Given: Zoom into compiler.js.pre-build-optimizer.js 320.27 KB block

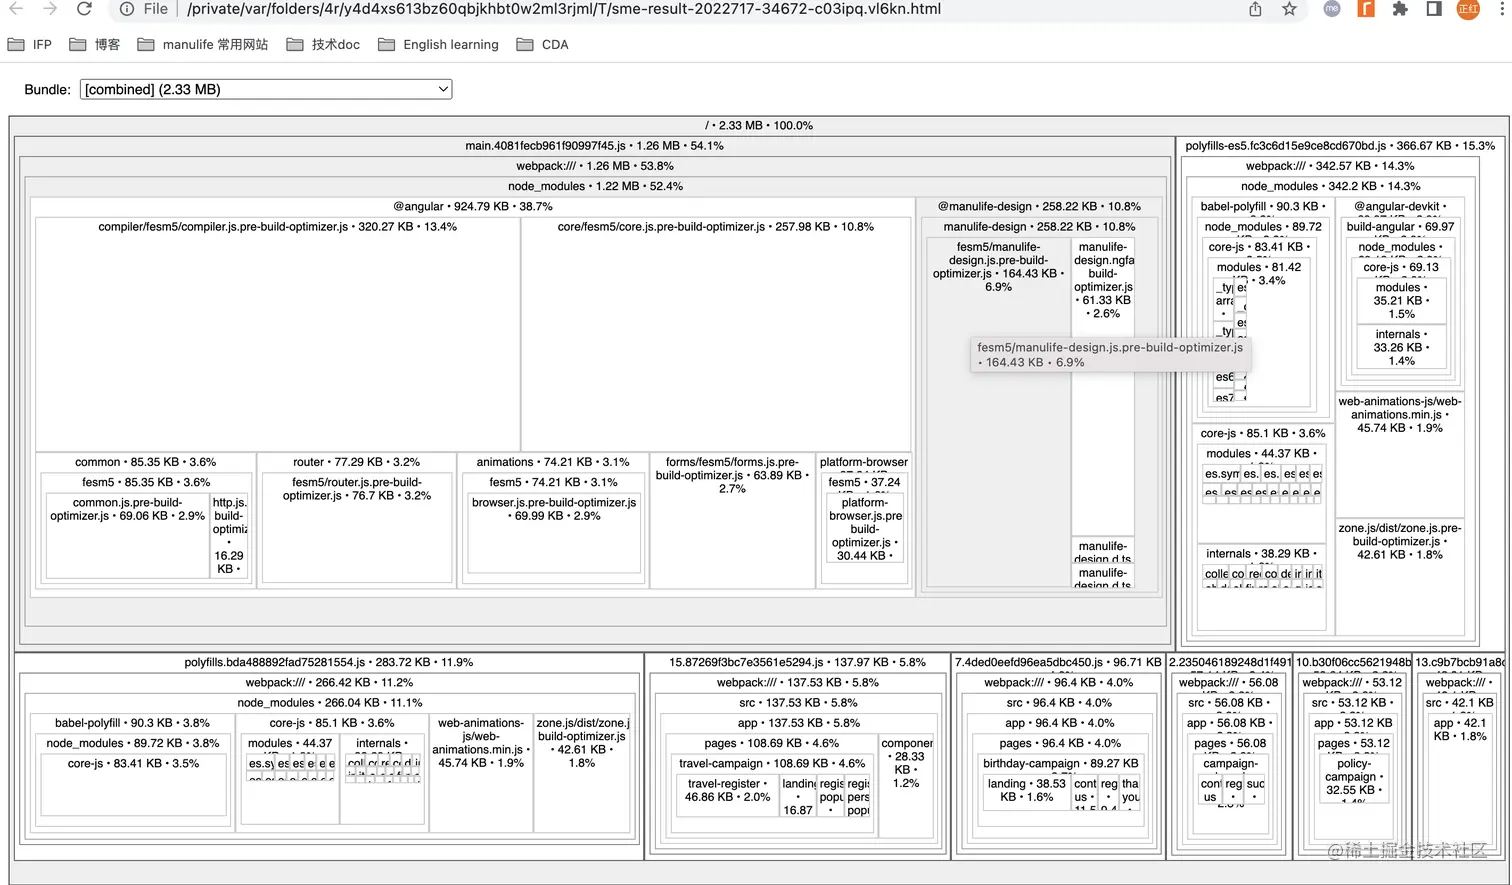Looking at the screenshot, I should [x=278, y=335].
